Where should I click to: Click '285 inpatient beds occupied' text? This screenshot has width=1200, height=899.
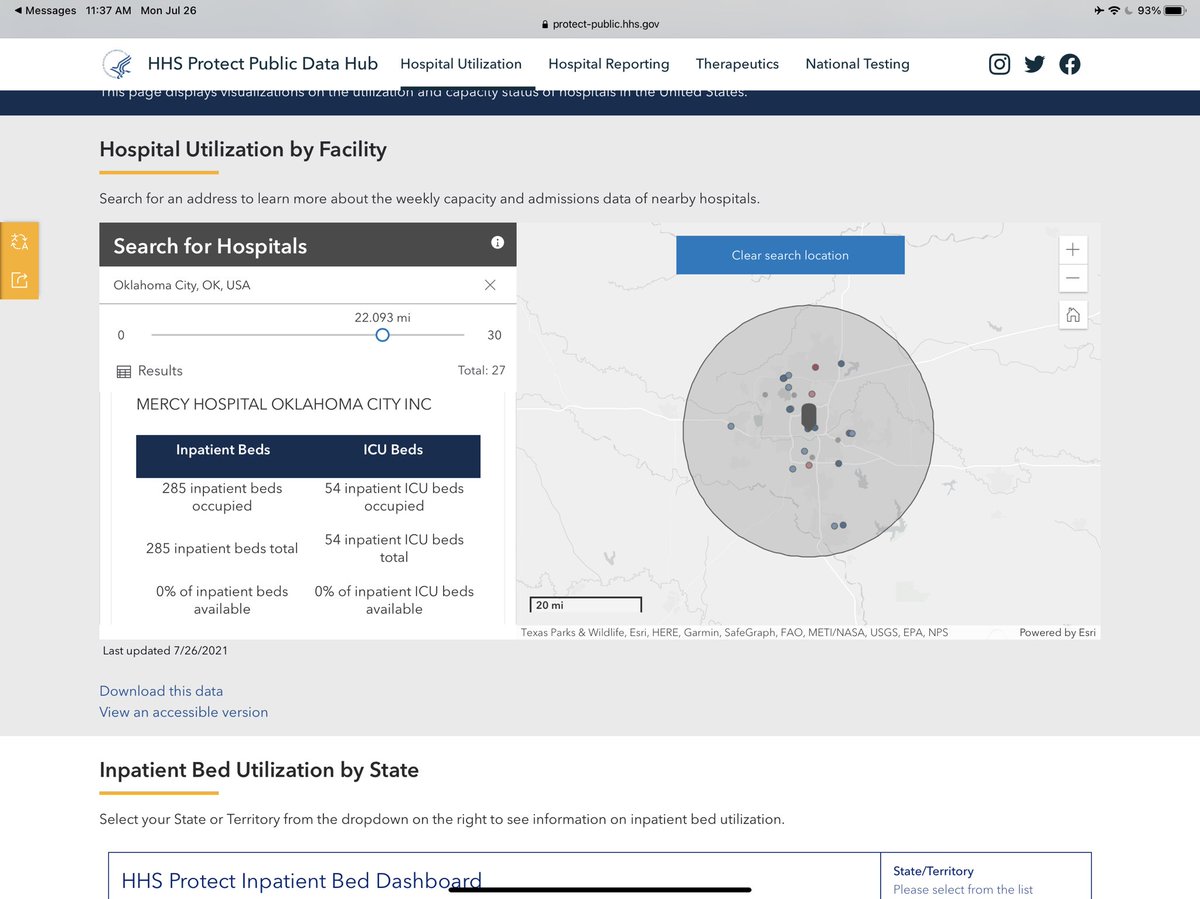coord(222,497)
